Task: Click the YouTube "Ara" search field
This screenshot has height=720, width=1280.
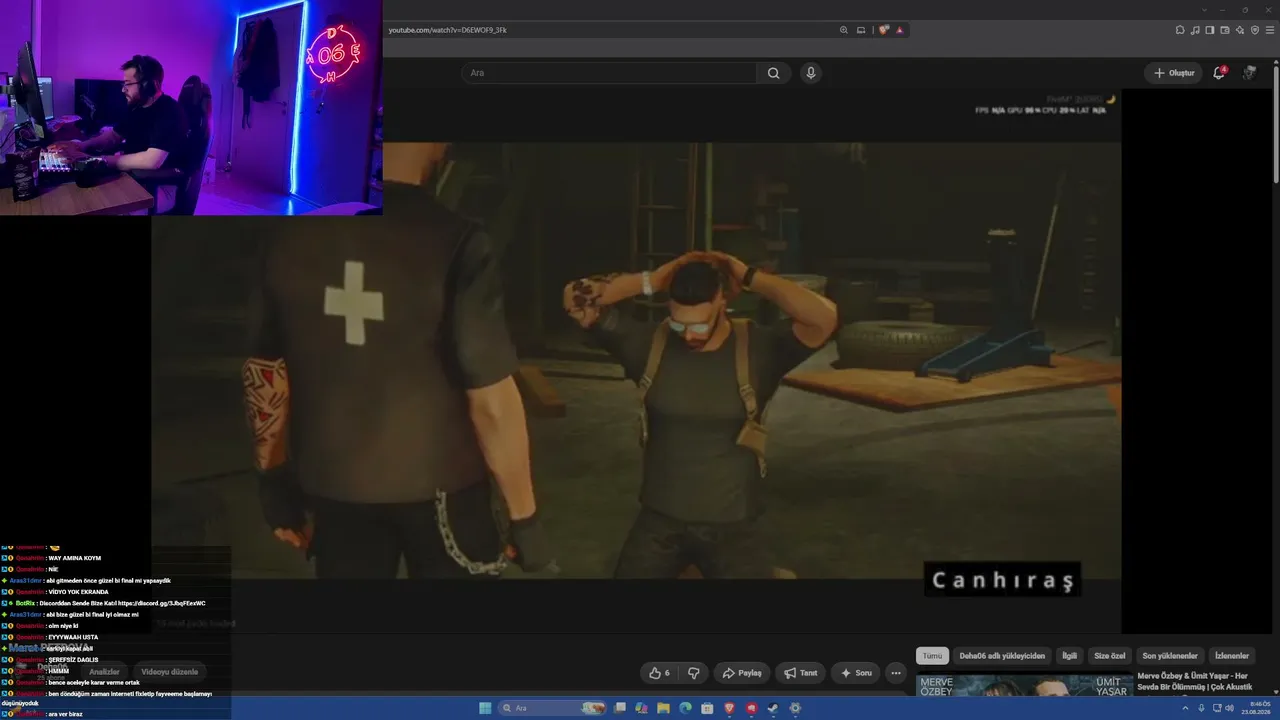Action: 609,73
